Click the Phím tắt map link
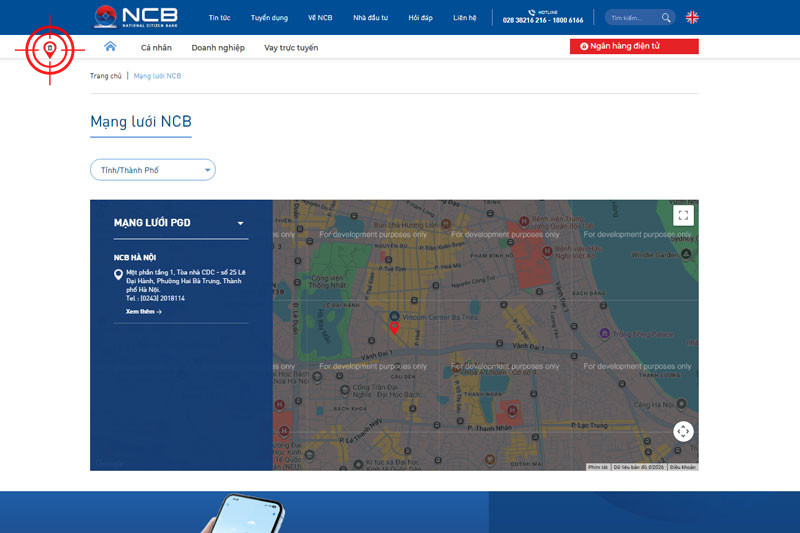 pyautogui.click(x=597, y=467)
